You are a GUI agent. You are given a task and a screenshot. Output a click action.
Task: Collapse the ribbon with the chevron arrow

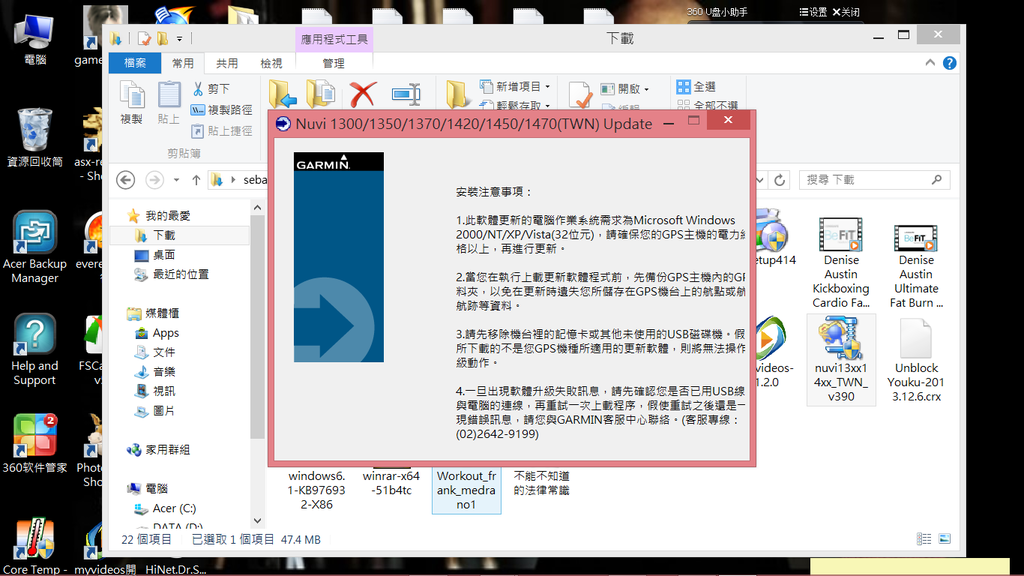click(930, 63)
